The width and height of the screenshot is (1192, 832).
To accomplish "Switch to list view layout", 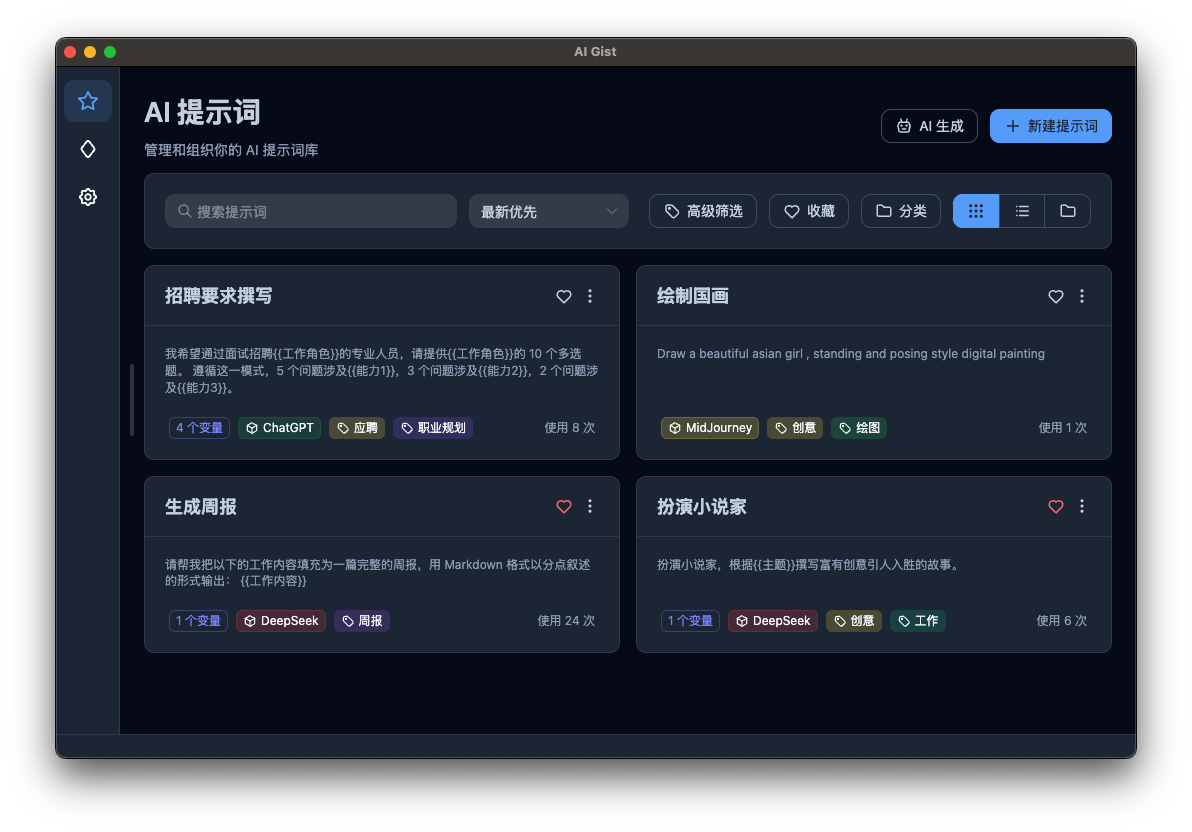I will (1021, 211).
